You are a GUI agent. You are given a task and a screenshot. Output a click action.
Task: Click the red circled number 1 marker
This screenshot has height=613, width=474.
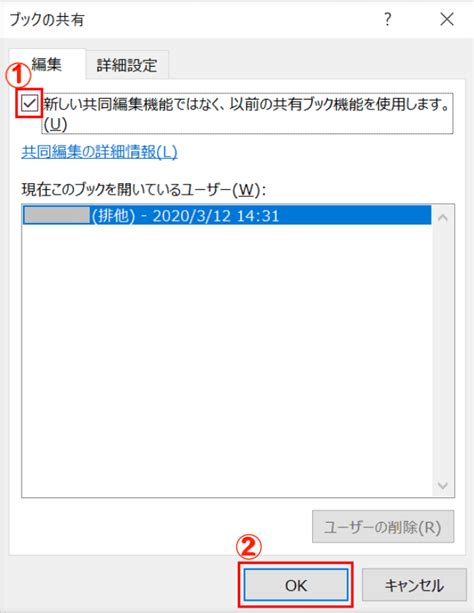(18, 75)
